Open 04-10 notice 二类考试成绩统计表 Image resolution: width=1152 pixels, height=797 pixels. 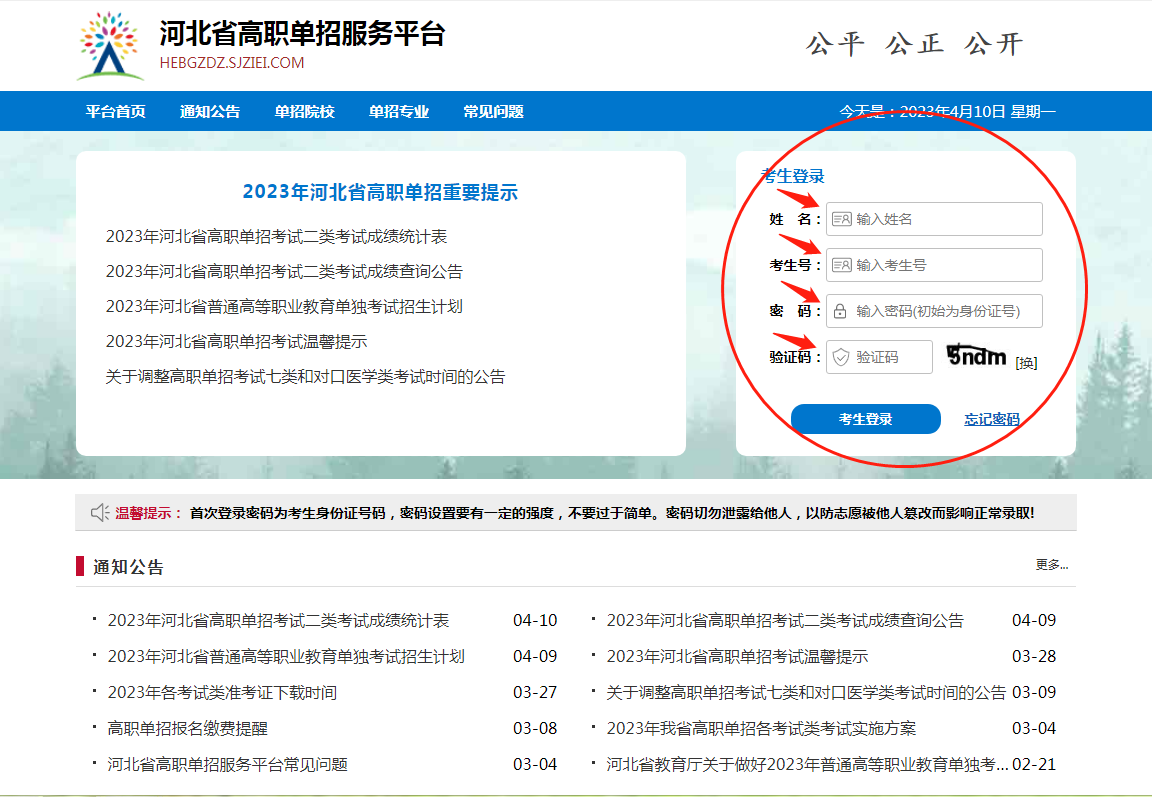pos(278,621)
